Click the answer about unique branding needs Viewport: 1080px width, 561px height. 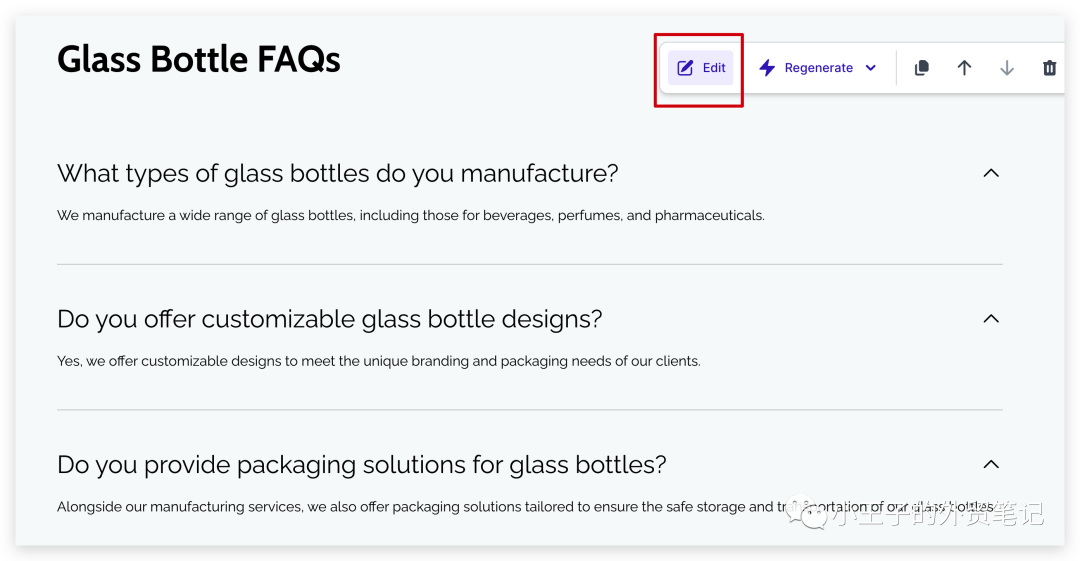point(379,361)
